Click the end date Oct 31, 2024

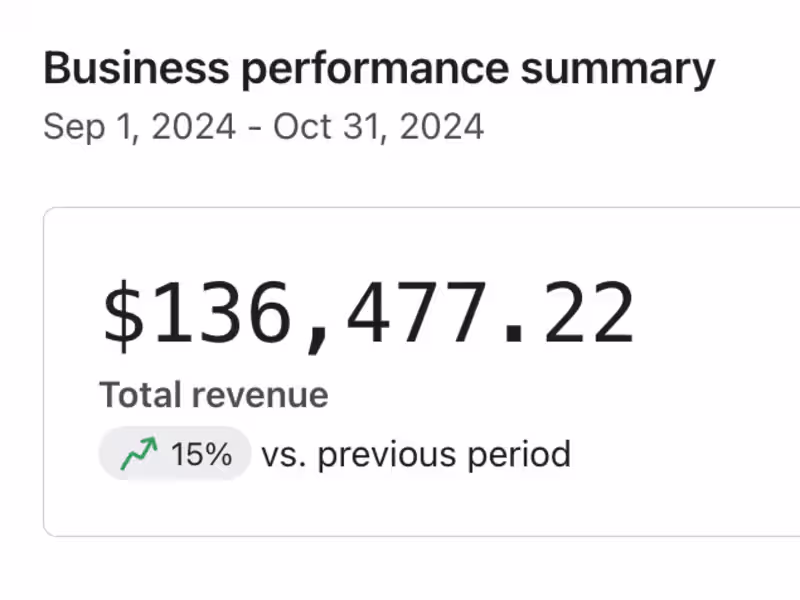click(x=379, y=127)
